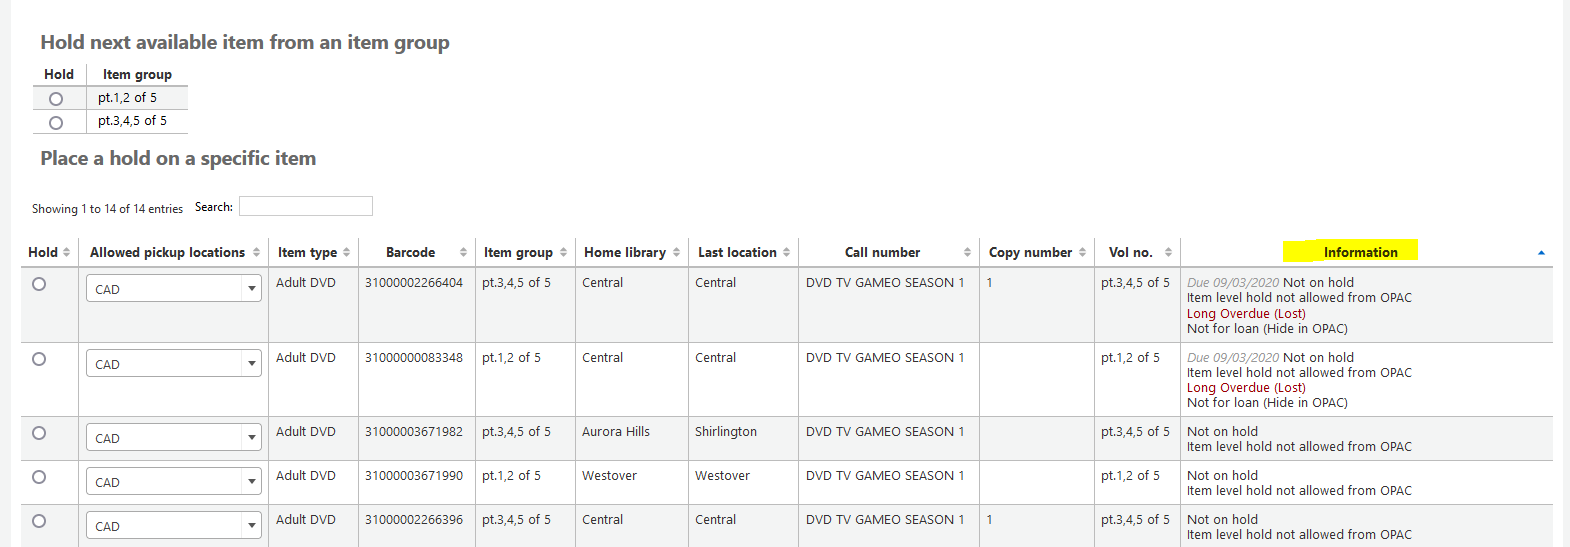1570x547 pixels.
Task: Click Barcode column sort icon
Action: 463,252
